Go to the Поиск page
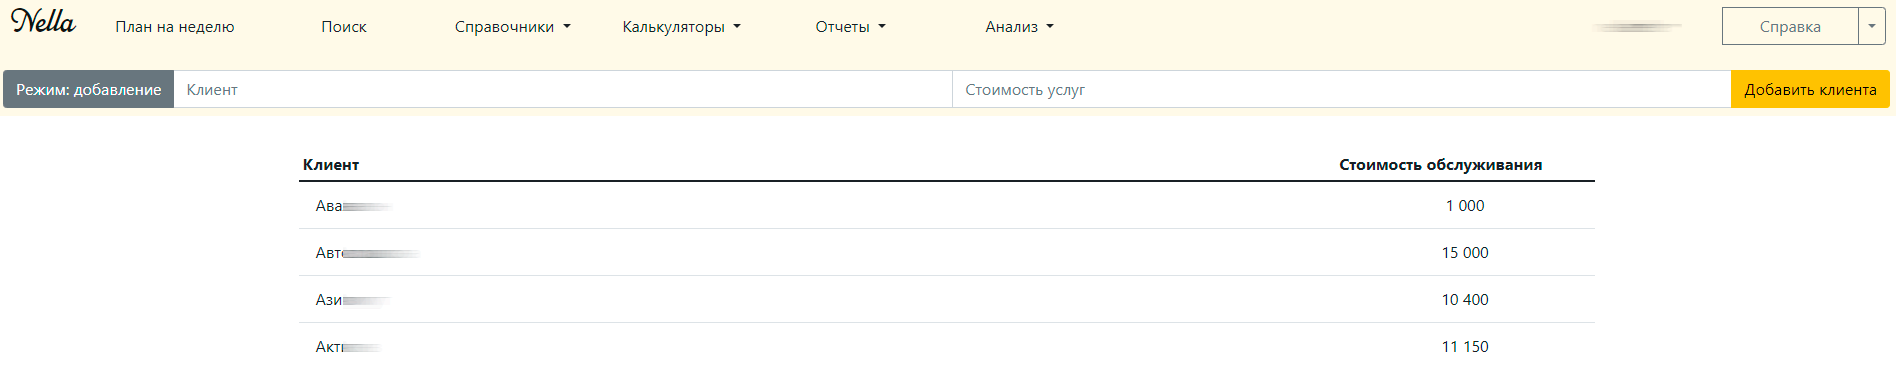The height and width of the screenshot is (365, 1896). [x=344, y=27]
